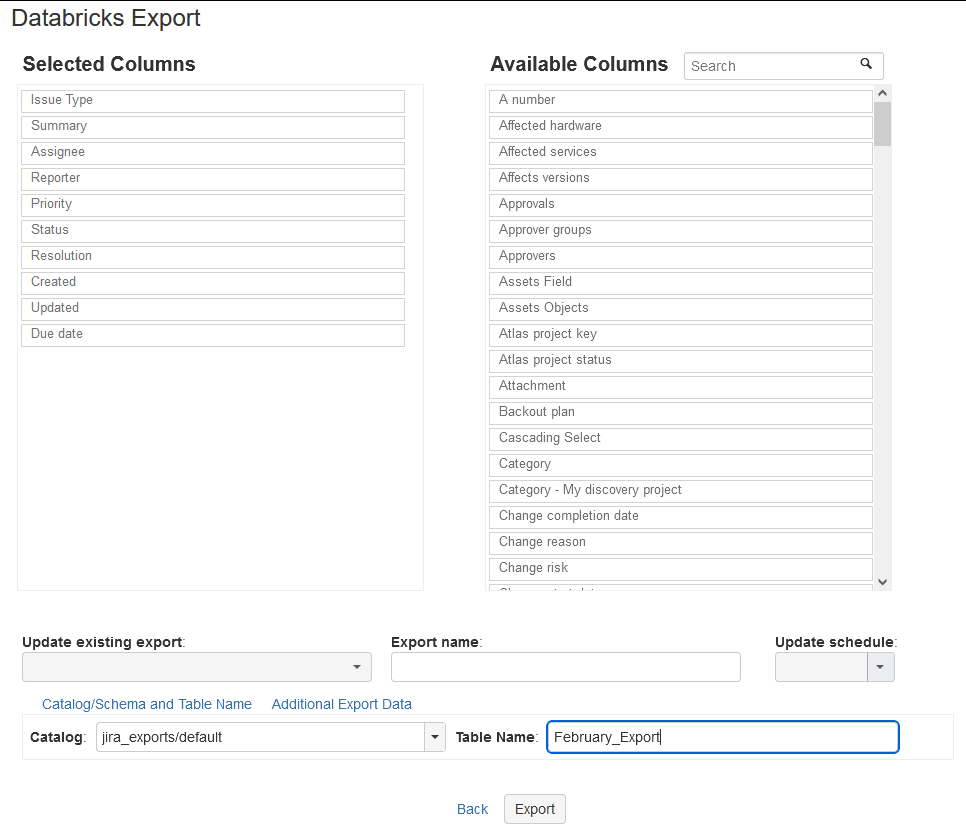Click the scroll down arrow in Available Columns
The height and width of the screenshot is (837, 966).
click(882, 582)
